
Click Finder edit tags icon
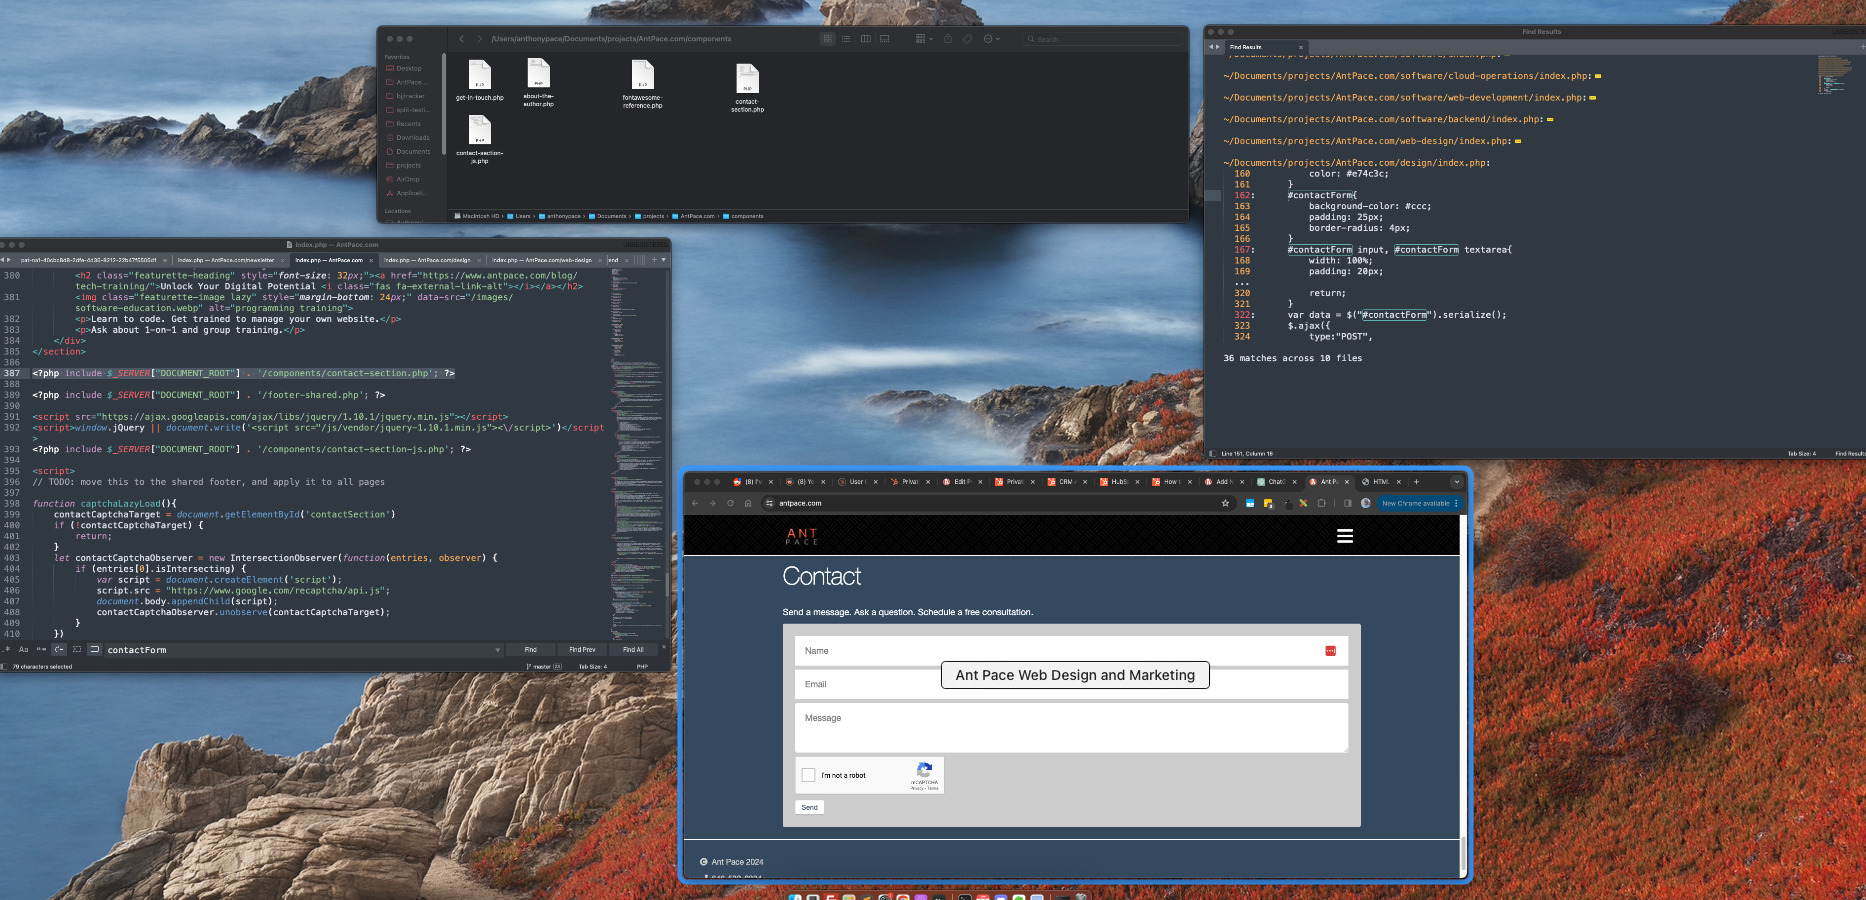pyautogui.click(x=967, y=39)
